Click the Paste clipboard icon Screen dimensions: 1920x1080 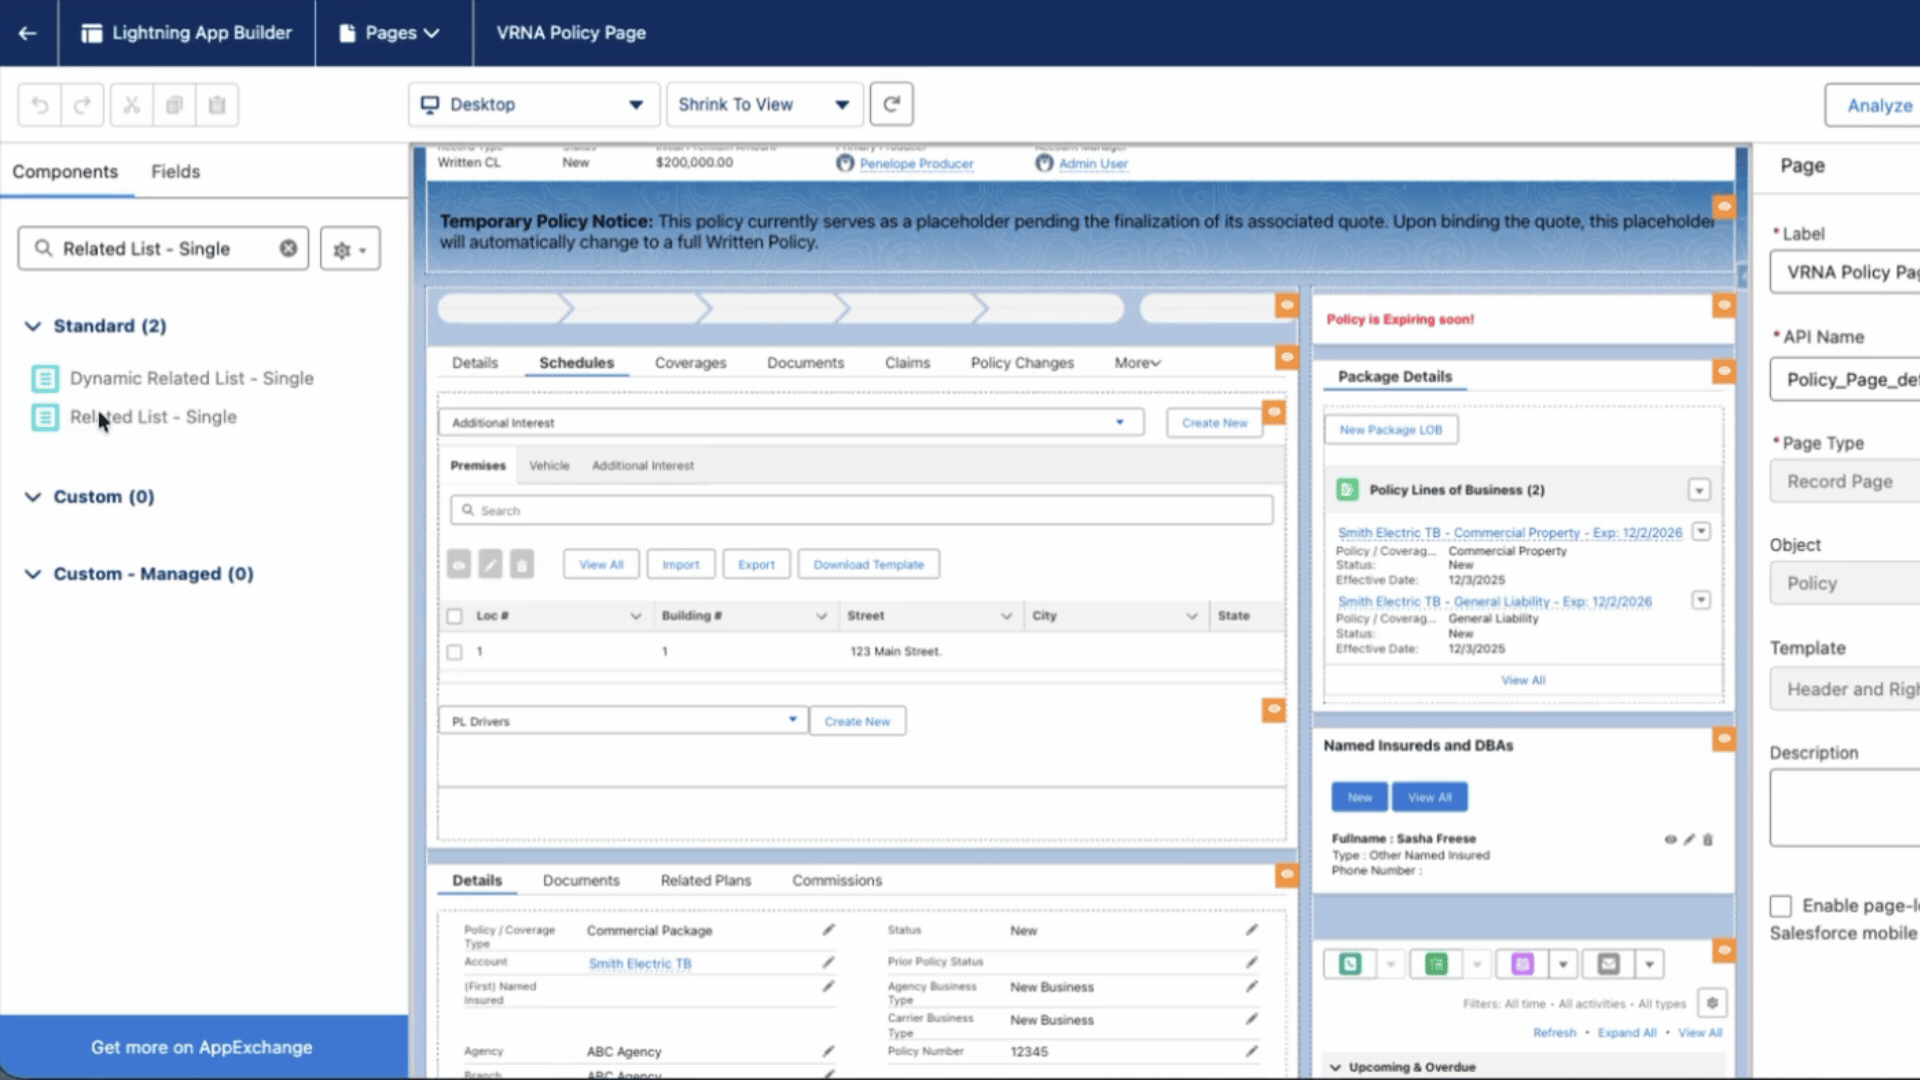point(217,105)
